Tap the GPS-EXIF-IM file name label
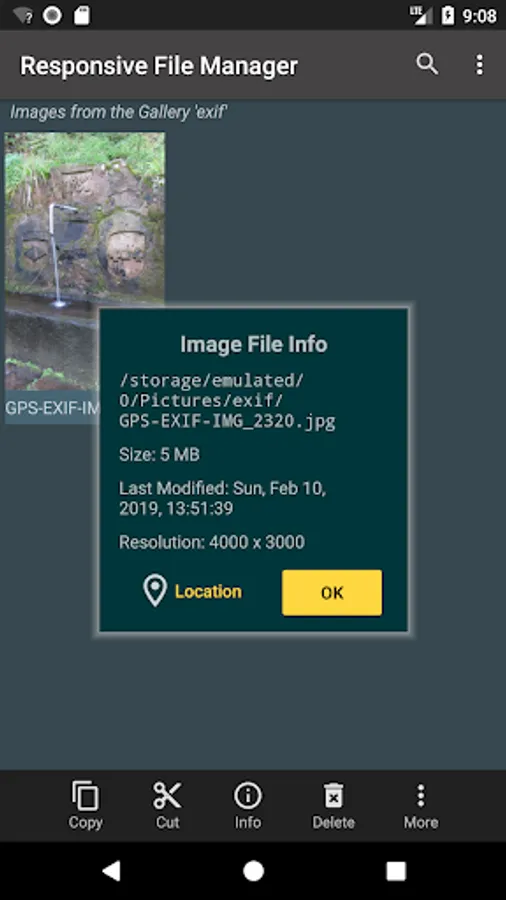This screenshot has width=506, height=900. (52, 408)
